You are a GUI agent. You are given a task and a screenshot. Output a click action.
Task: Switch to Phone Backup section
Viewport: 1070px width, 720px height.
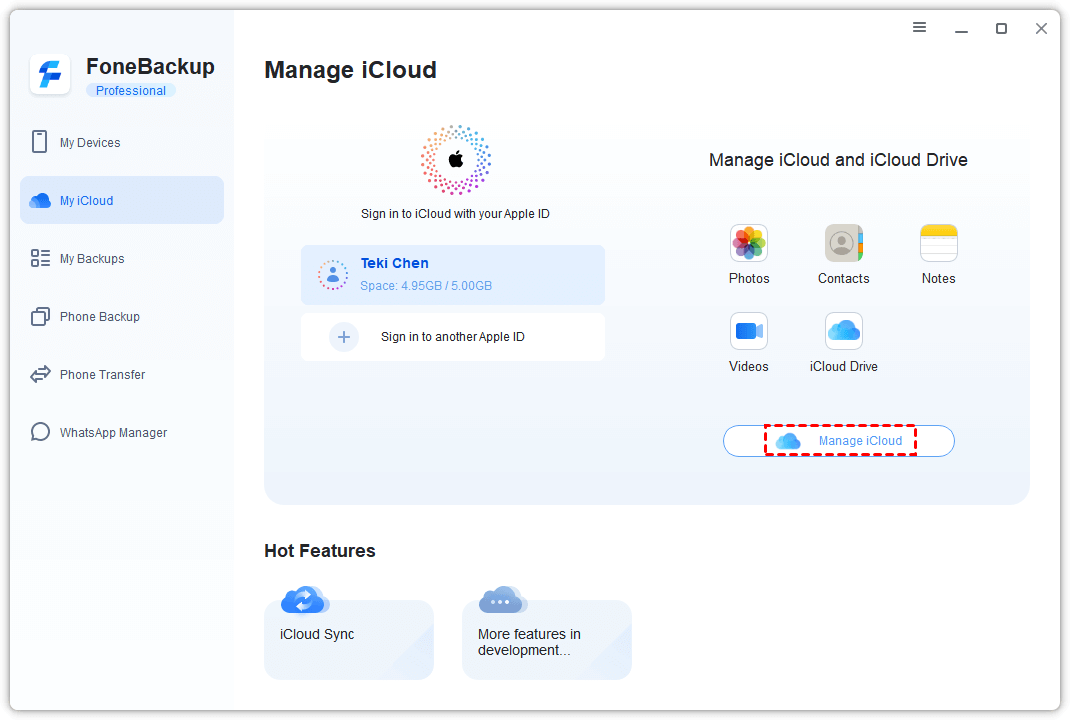[99, 317]
